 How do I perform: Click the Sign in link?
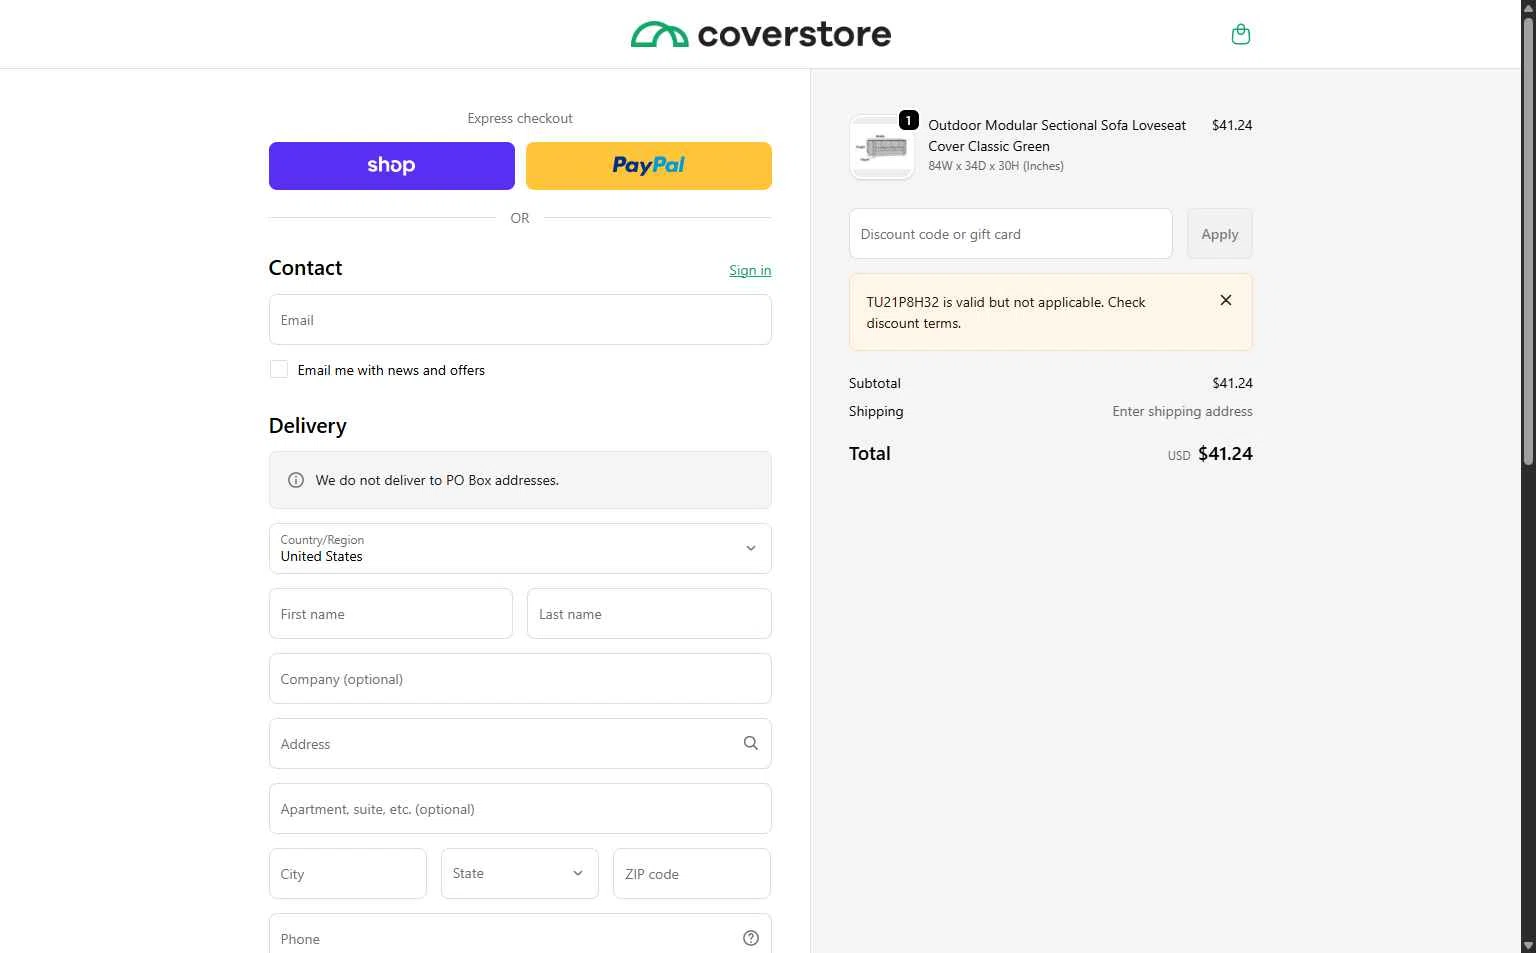[x=750, y=270]
